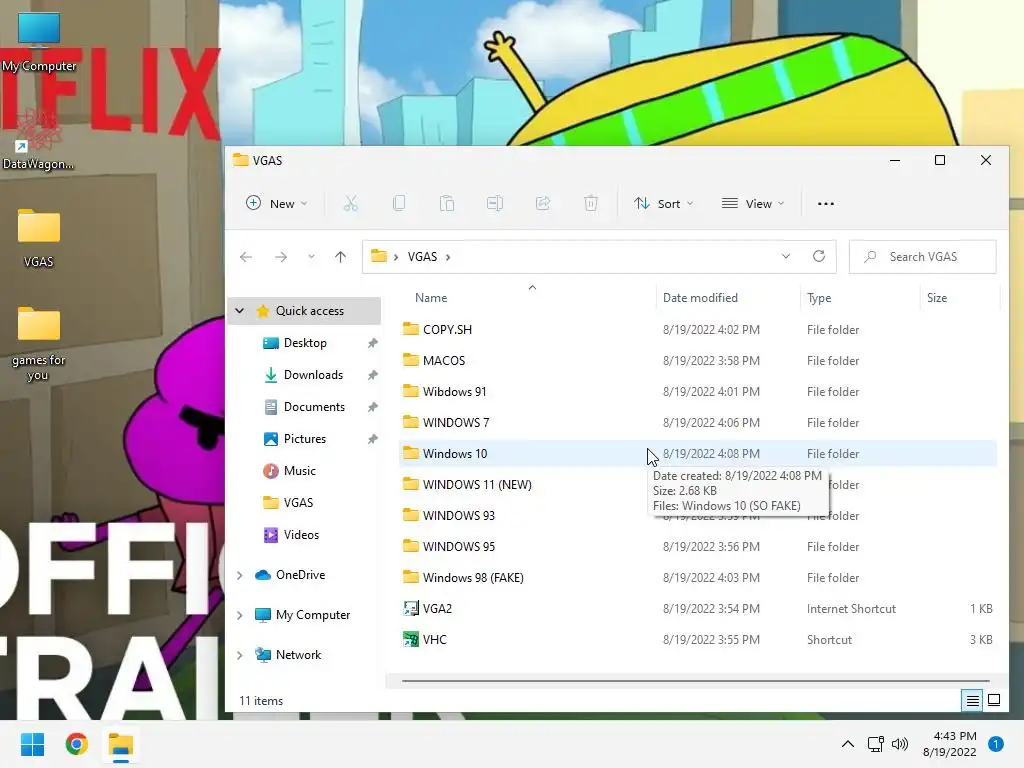Image resolution: width=1024 pixels, height=768 pixels.
Task: Expand the address bar history dropdown
Action: [786, 257]
